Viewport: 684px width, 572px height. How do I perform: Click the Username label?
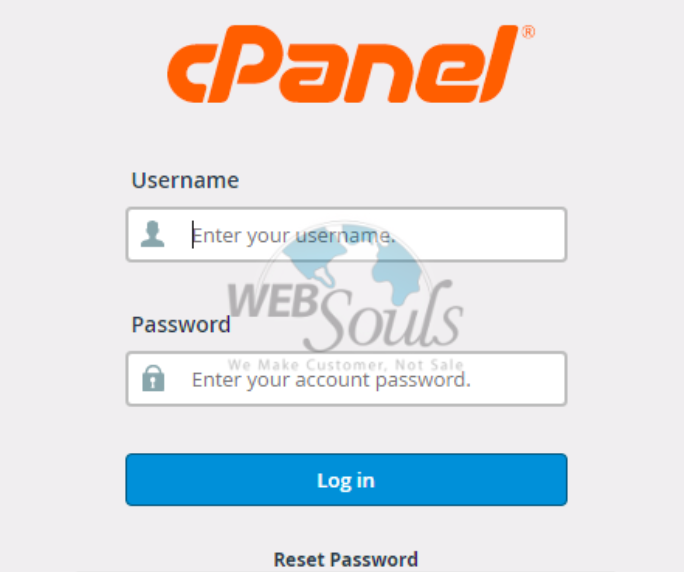(185, 180)
